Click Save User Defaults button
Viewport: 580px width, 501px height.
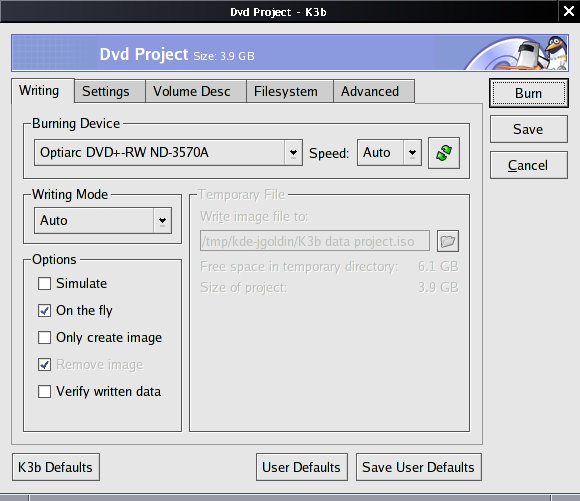[418, 467]
